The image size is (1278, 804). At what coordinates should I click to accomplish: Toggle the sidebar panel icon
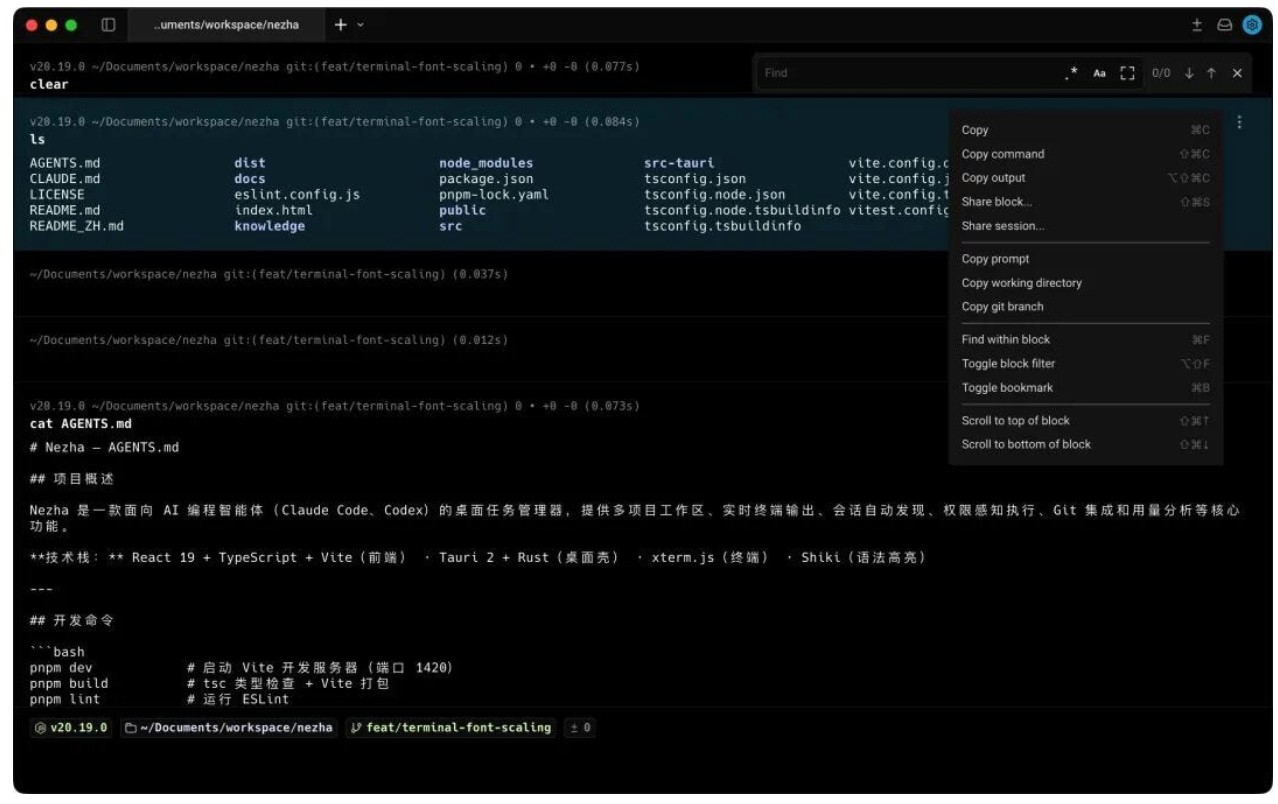click(x=108, y=25)
